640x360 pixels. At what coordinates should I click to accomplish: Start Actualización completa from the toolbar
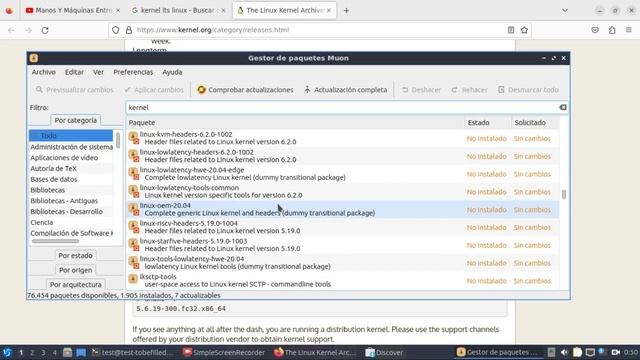click(345, 90)
